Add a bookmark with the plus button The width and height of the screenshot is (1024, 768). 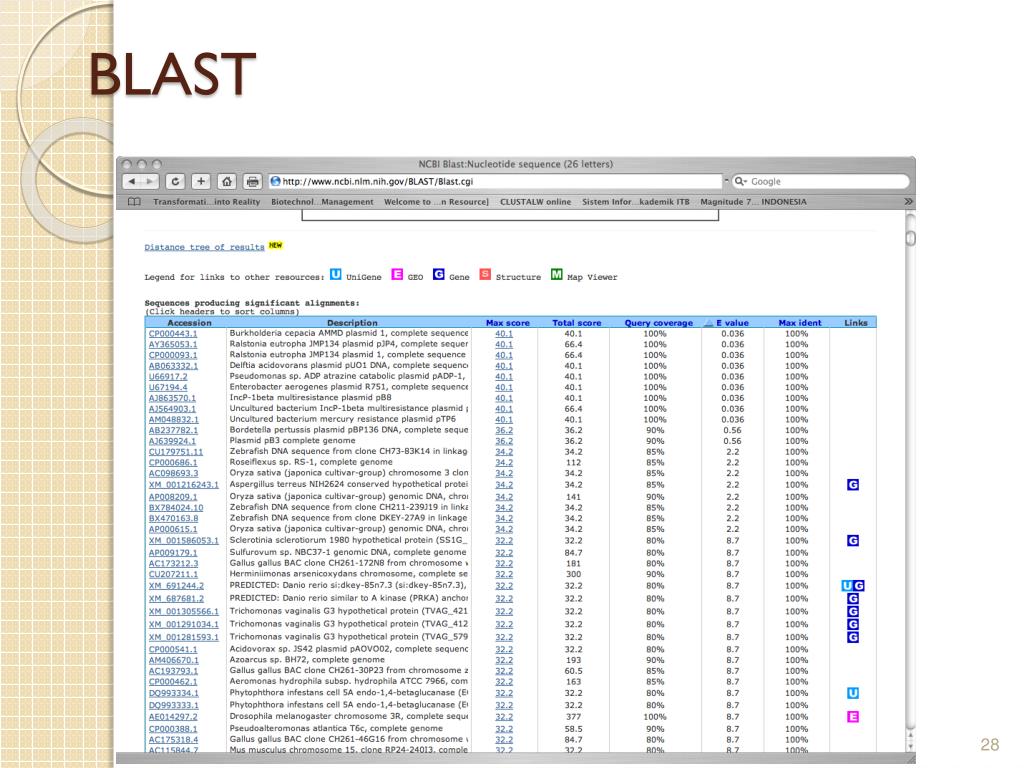(200, 182)
